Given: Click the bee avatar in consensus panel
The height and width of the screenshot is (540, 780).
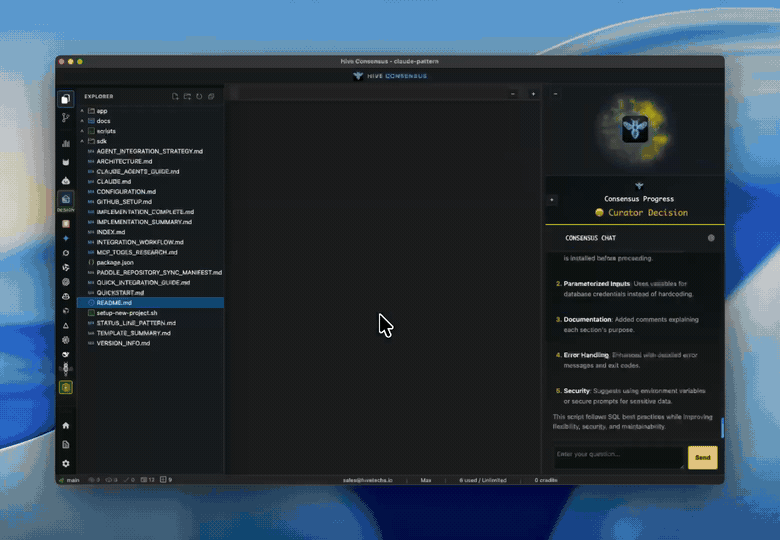Looking at the screenshot, I should point(635,129).
